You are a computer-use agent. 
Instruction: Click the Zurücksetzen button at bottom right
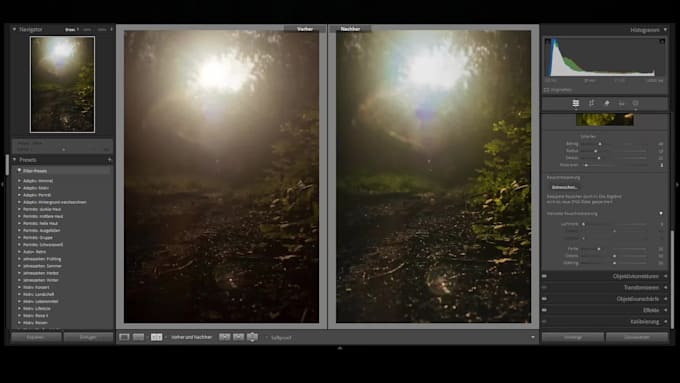coord(637,337)
